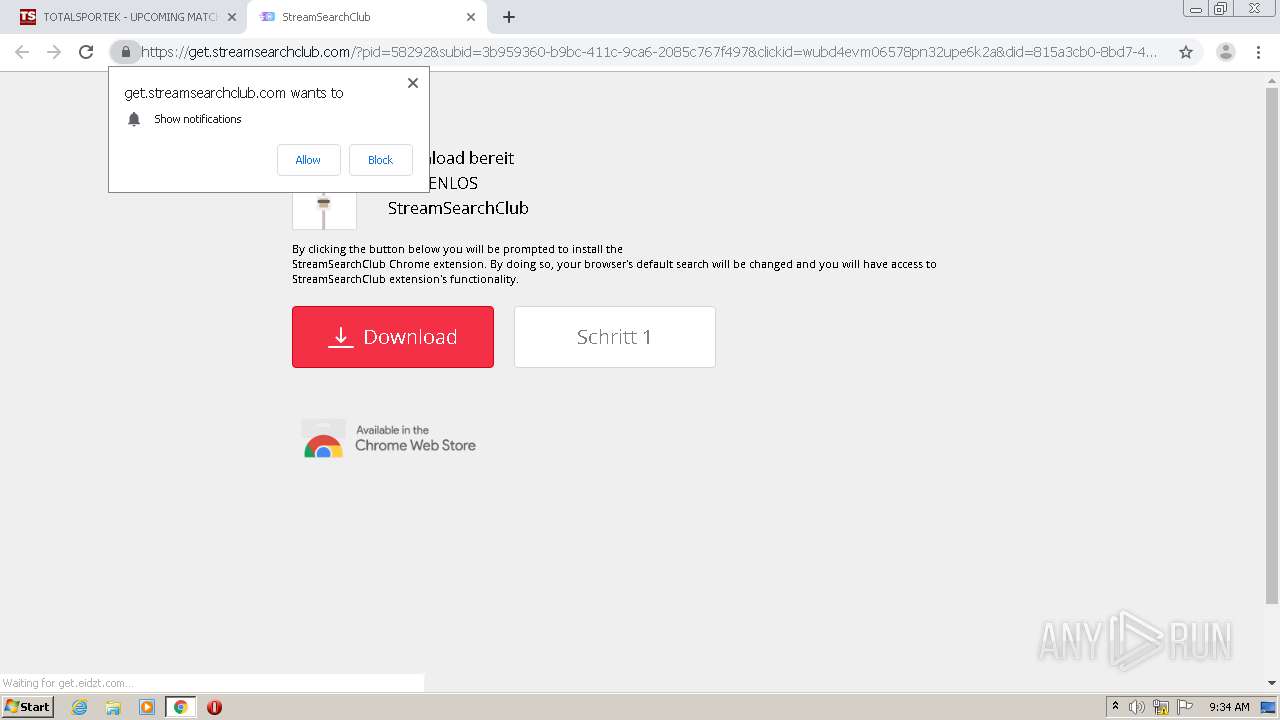Click the Show Desktop button
The width and height of the screenshot is (1280, 720).
1269,707
